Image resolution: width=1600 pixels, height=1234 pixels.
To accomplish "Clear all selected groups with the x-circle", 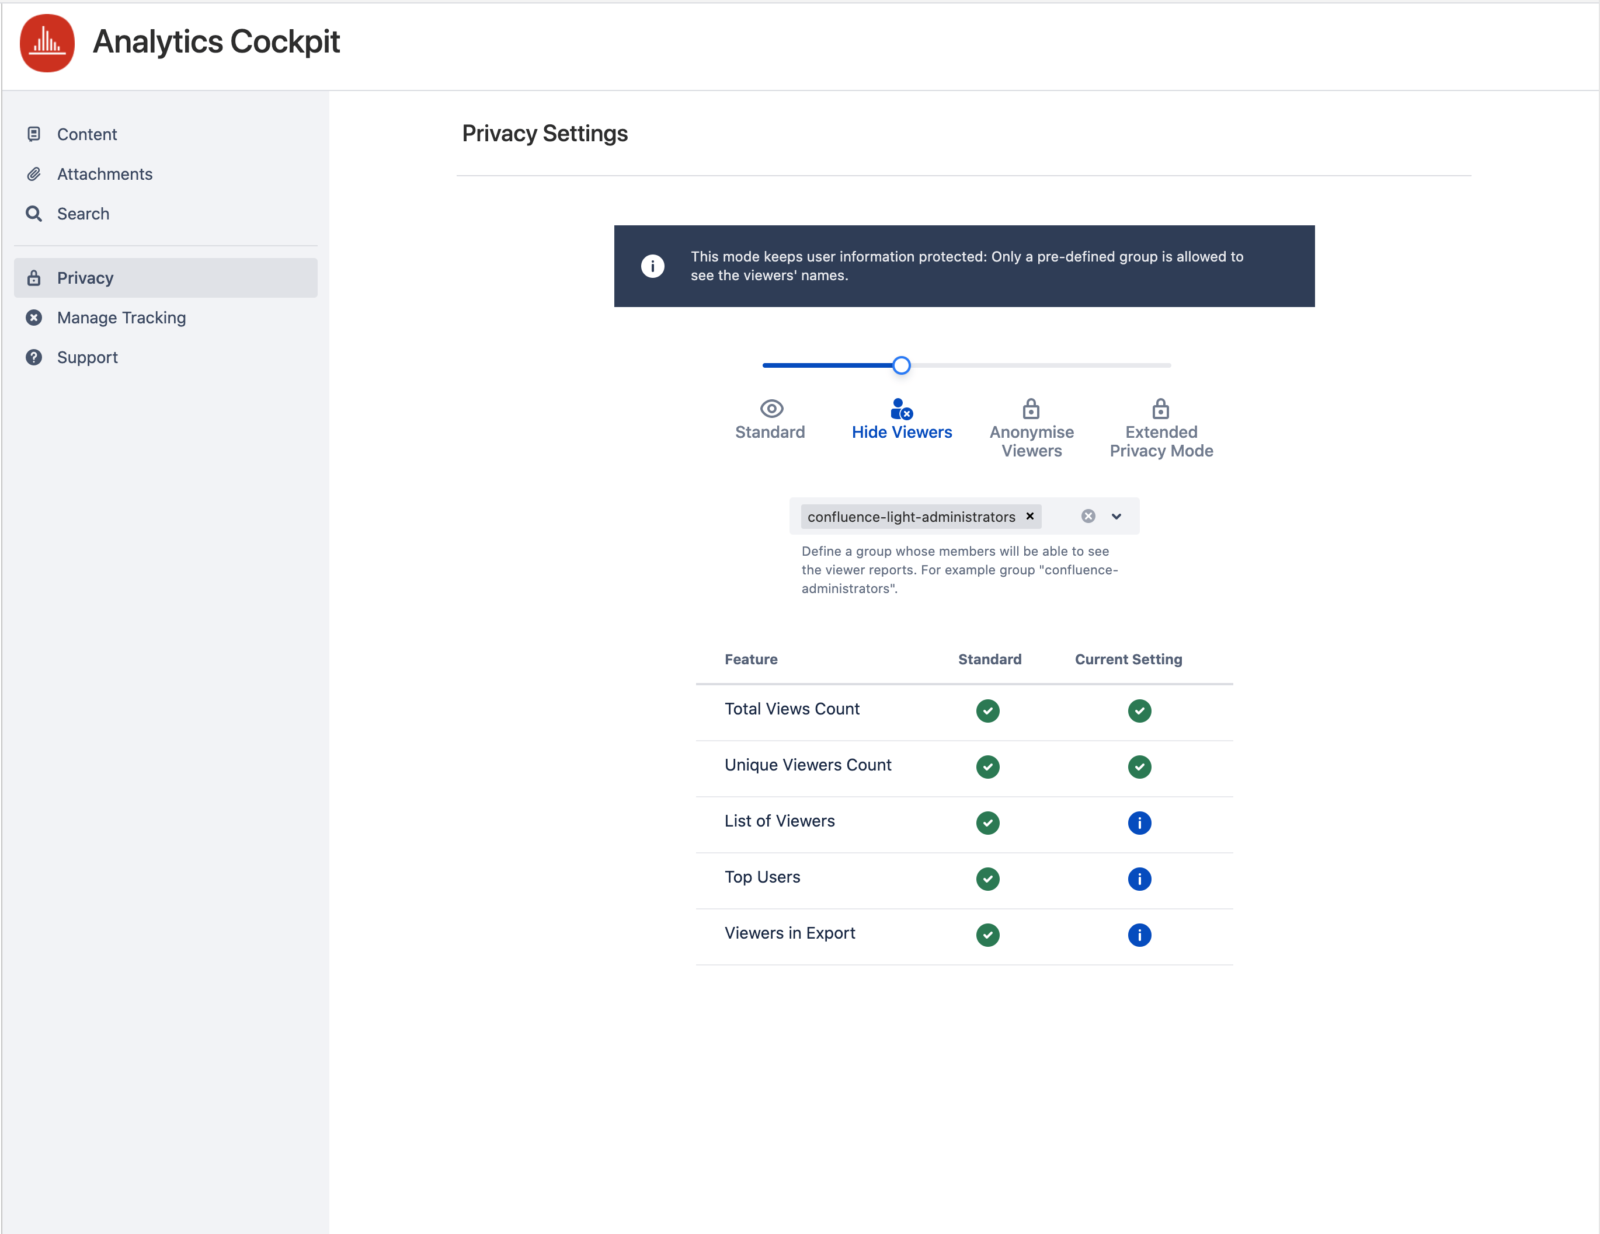I will (1087, 516).
